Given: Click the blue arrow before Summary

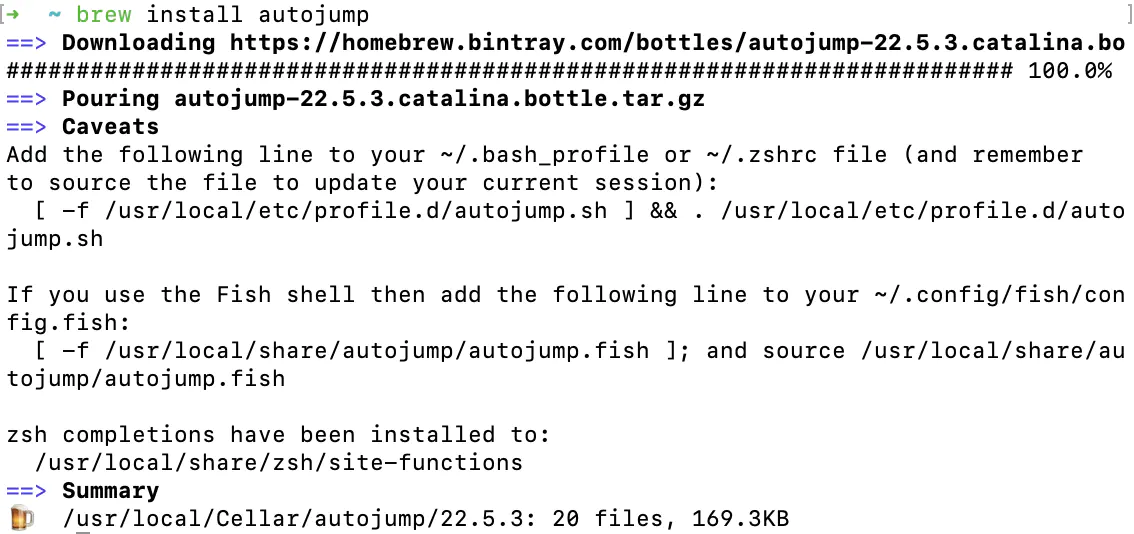Looking at the screenshot, I should tap(26, 491).
